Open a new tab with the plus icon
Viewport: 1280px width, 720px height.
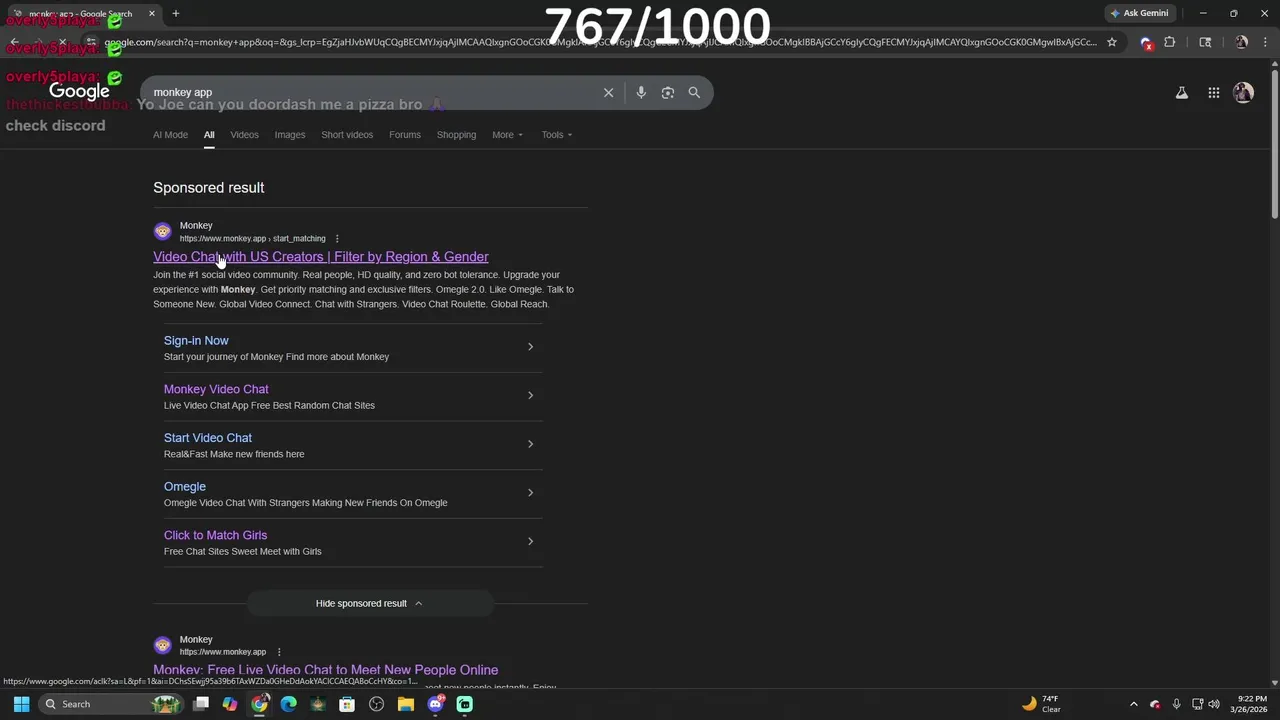[x=175, y=13]
